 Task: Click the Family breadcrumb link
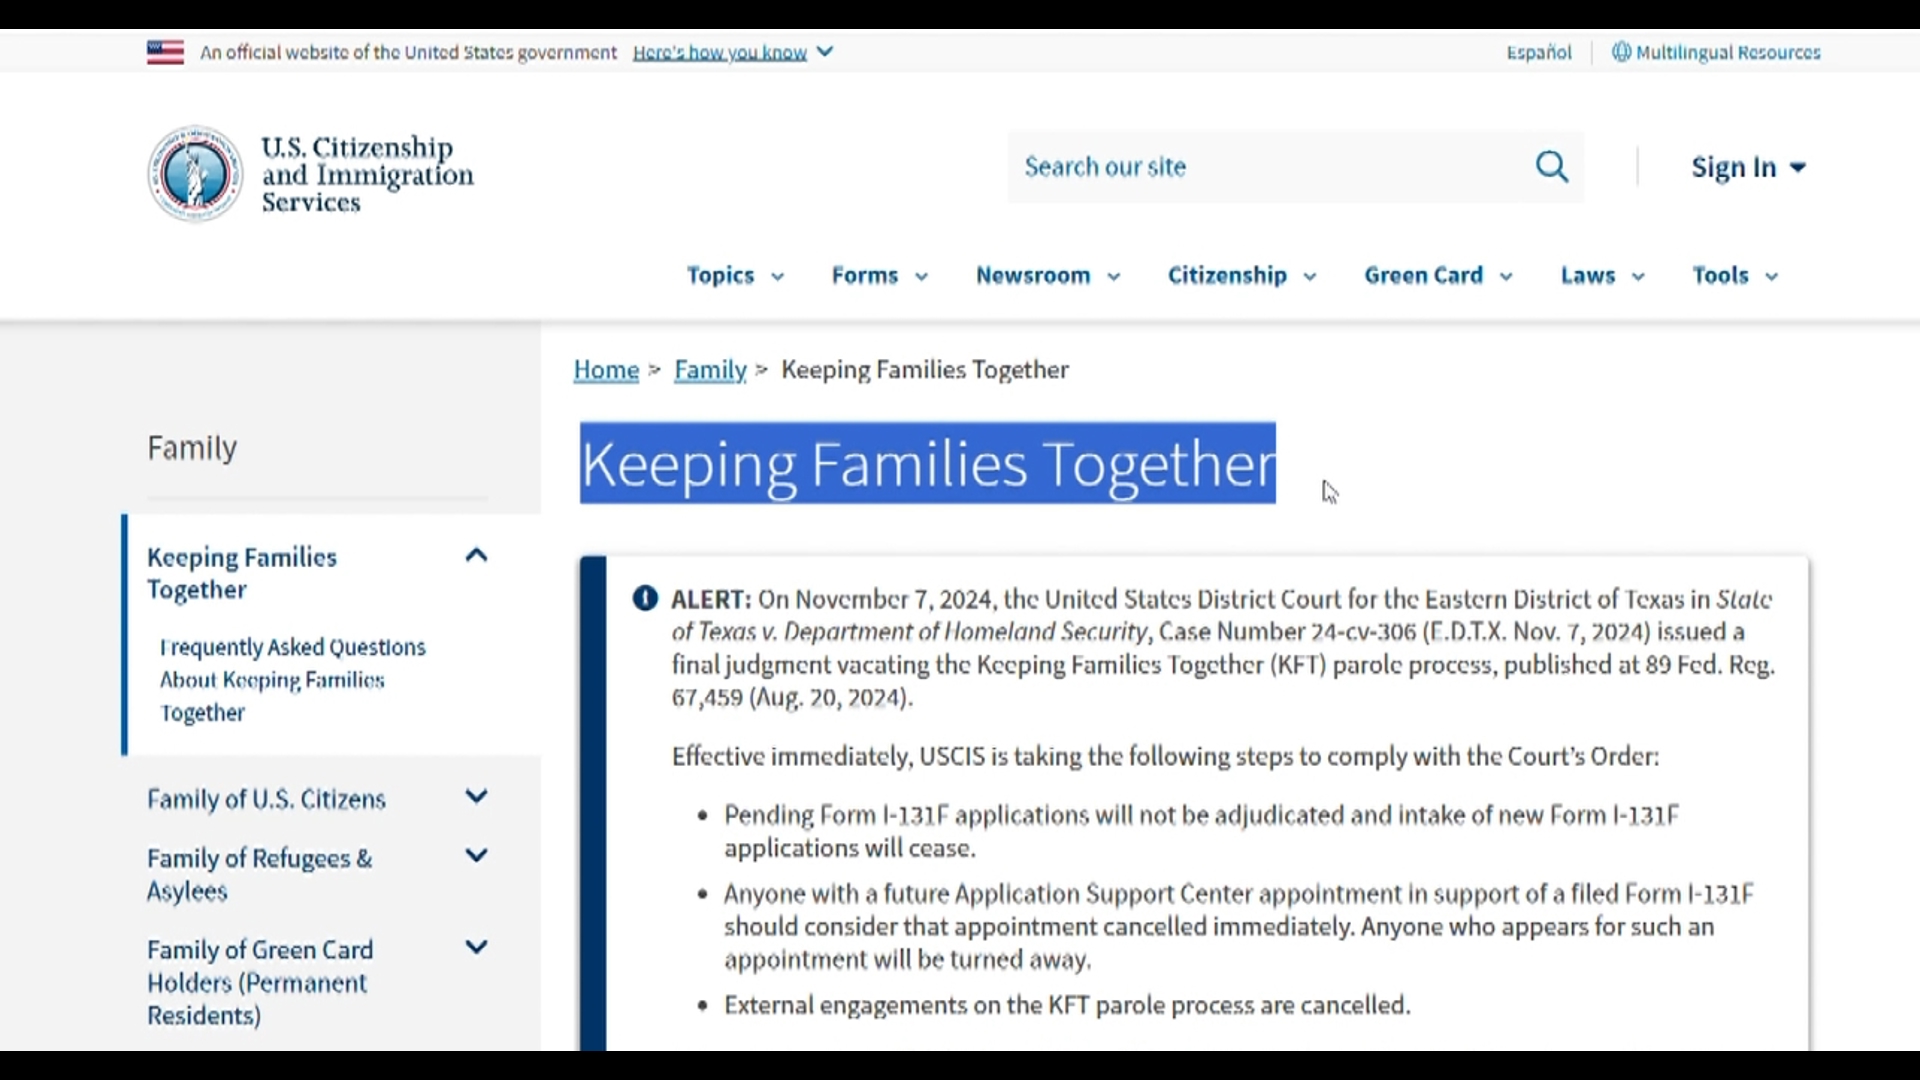(x=709, y=369)
